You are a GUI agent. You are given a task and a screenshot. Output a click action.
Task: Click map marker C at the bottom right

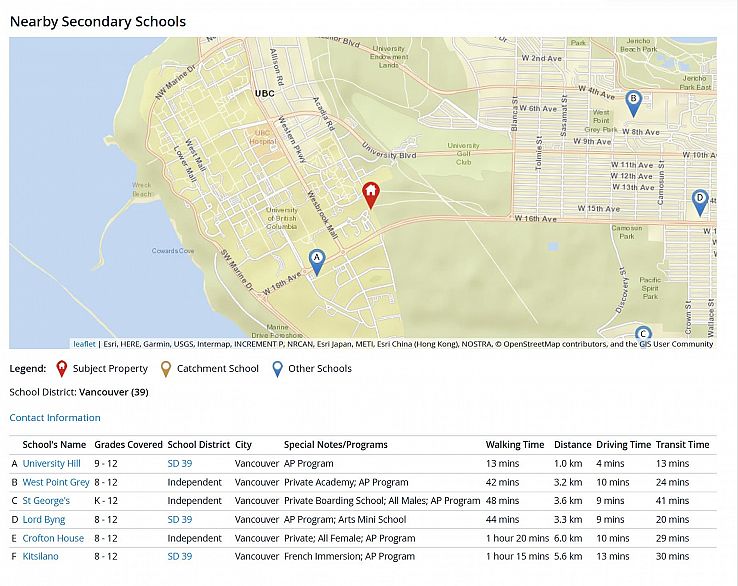click(643, 334)
